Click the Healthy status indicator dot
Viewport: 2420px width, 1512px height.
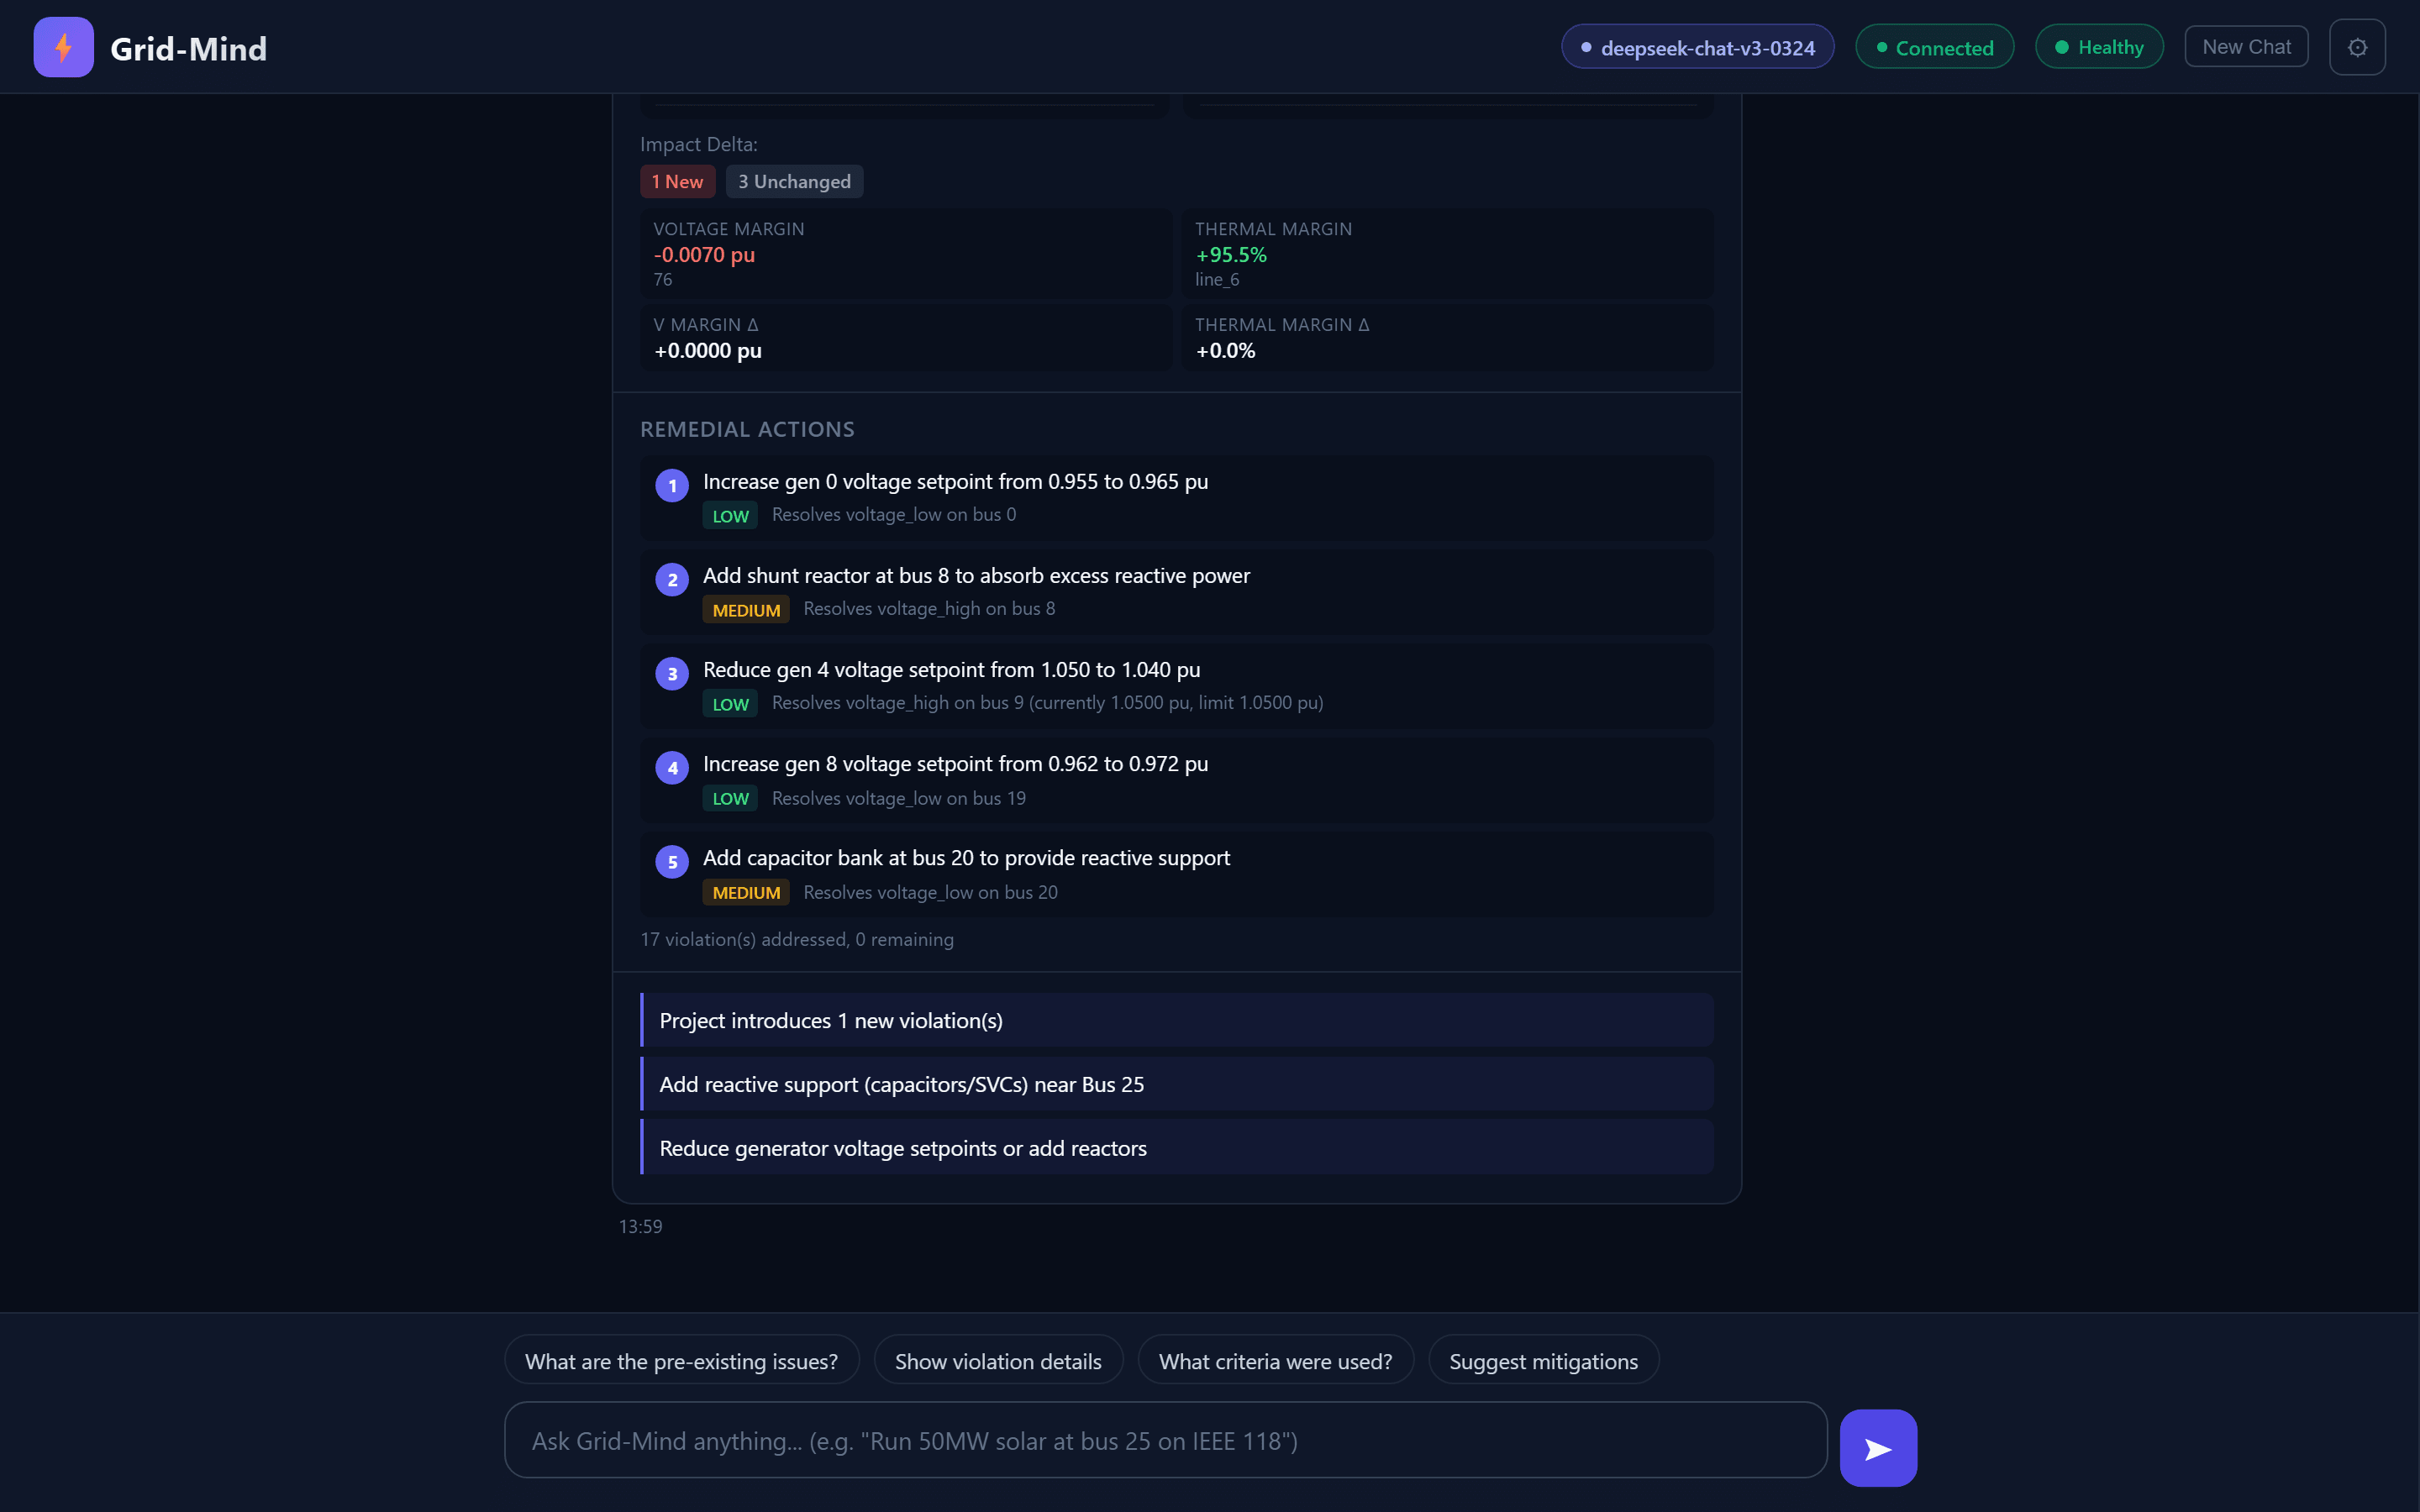click(2062, 46)
